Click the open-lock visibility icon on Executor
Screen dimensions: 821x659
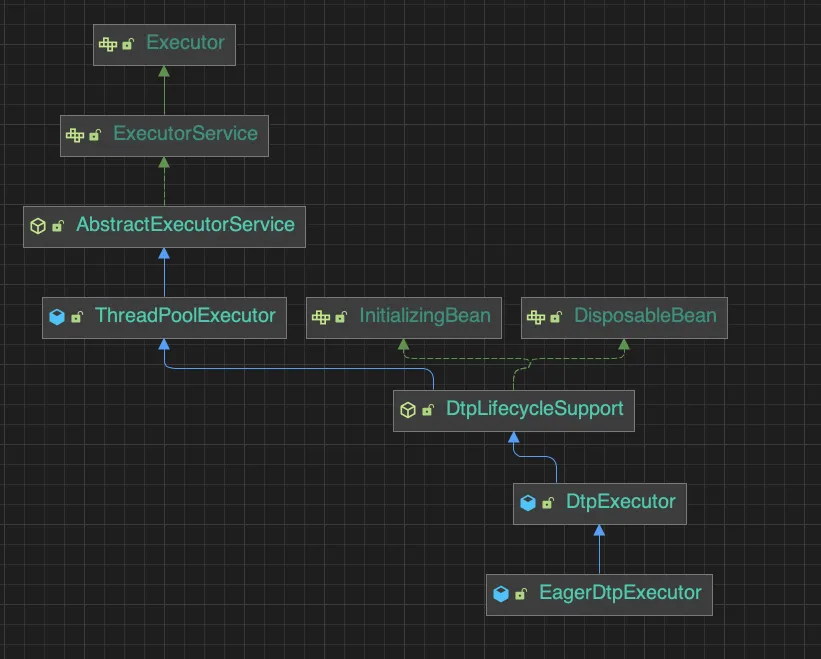(x=128, y=44)
